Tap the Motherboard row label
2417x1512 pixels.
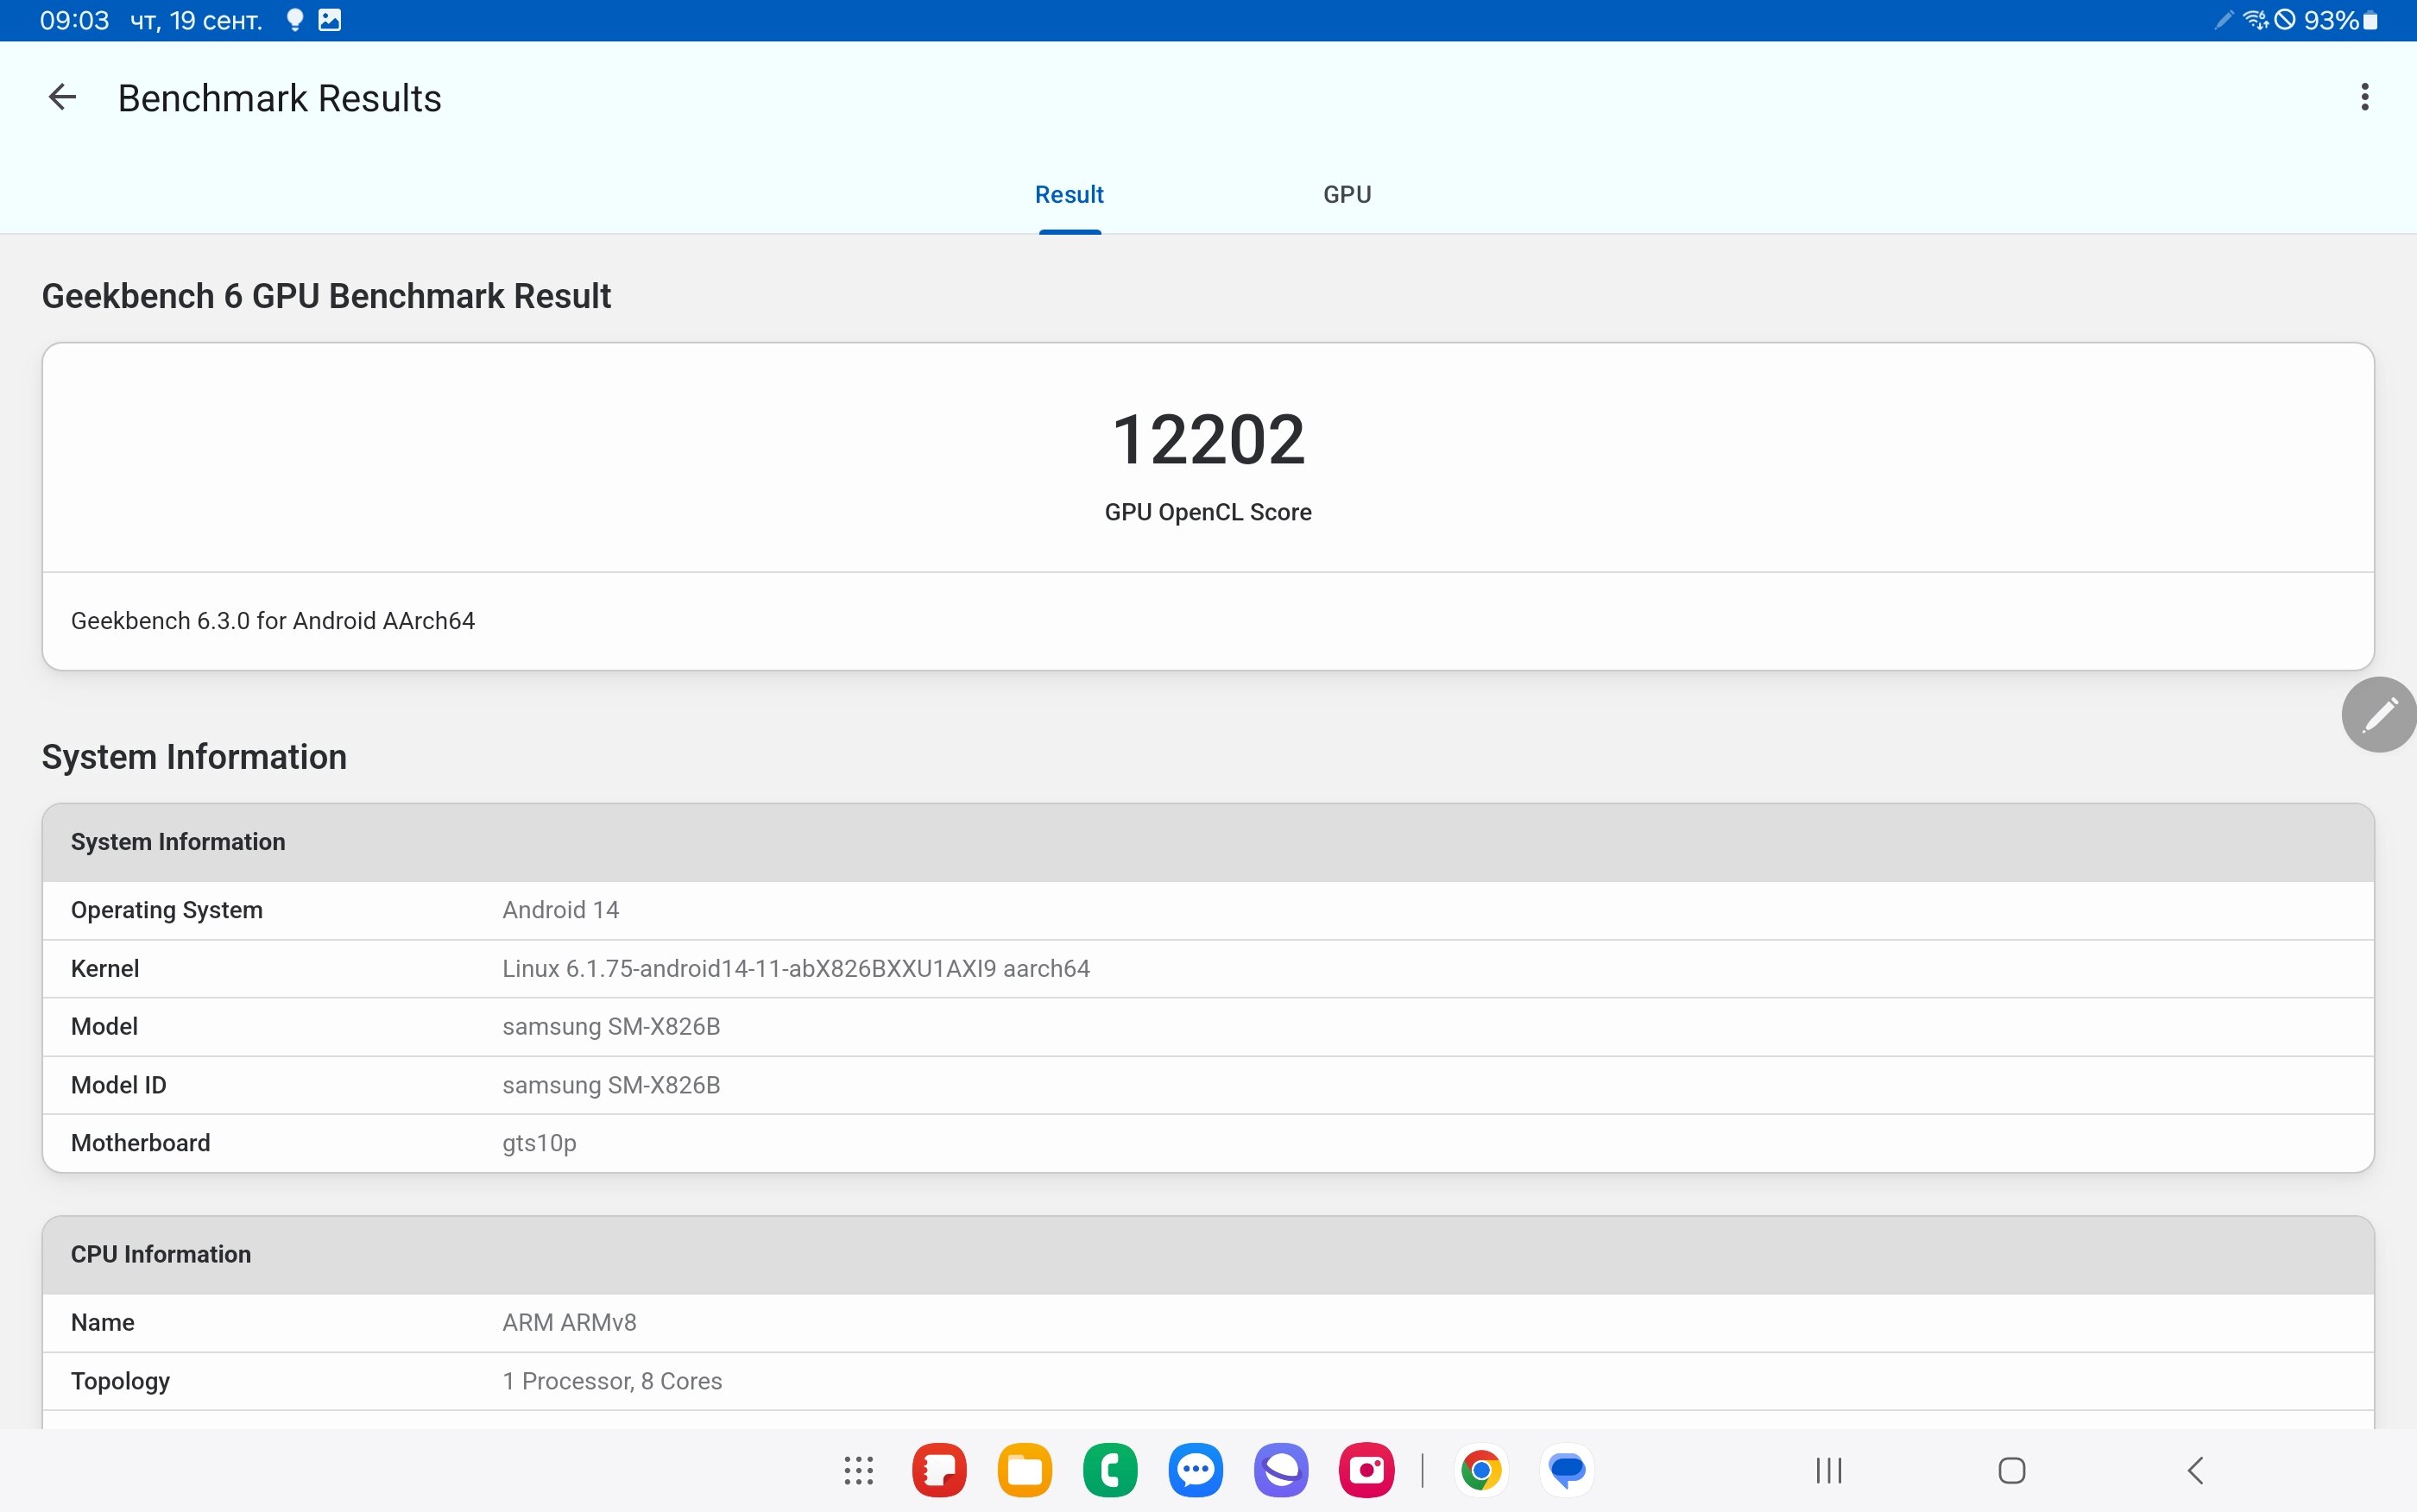pyautogui.click(x=140, y=1143)
